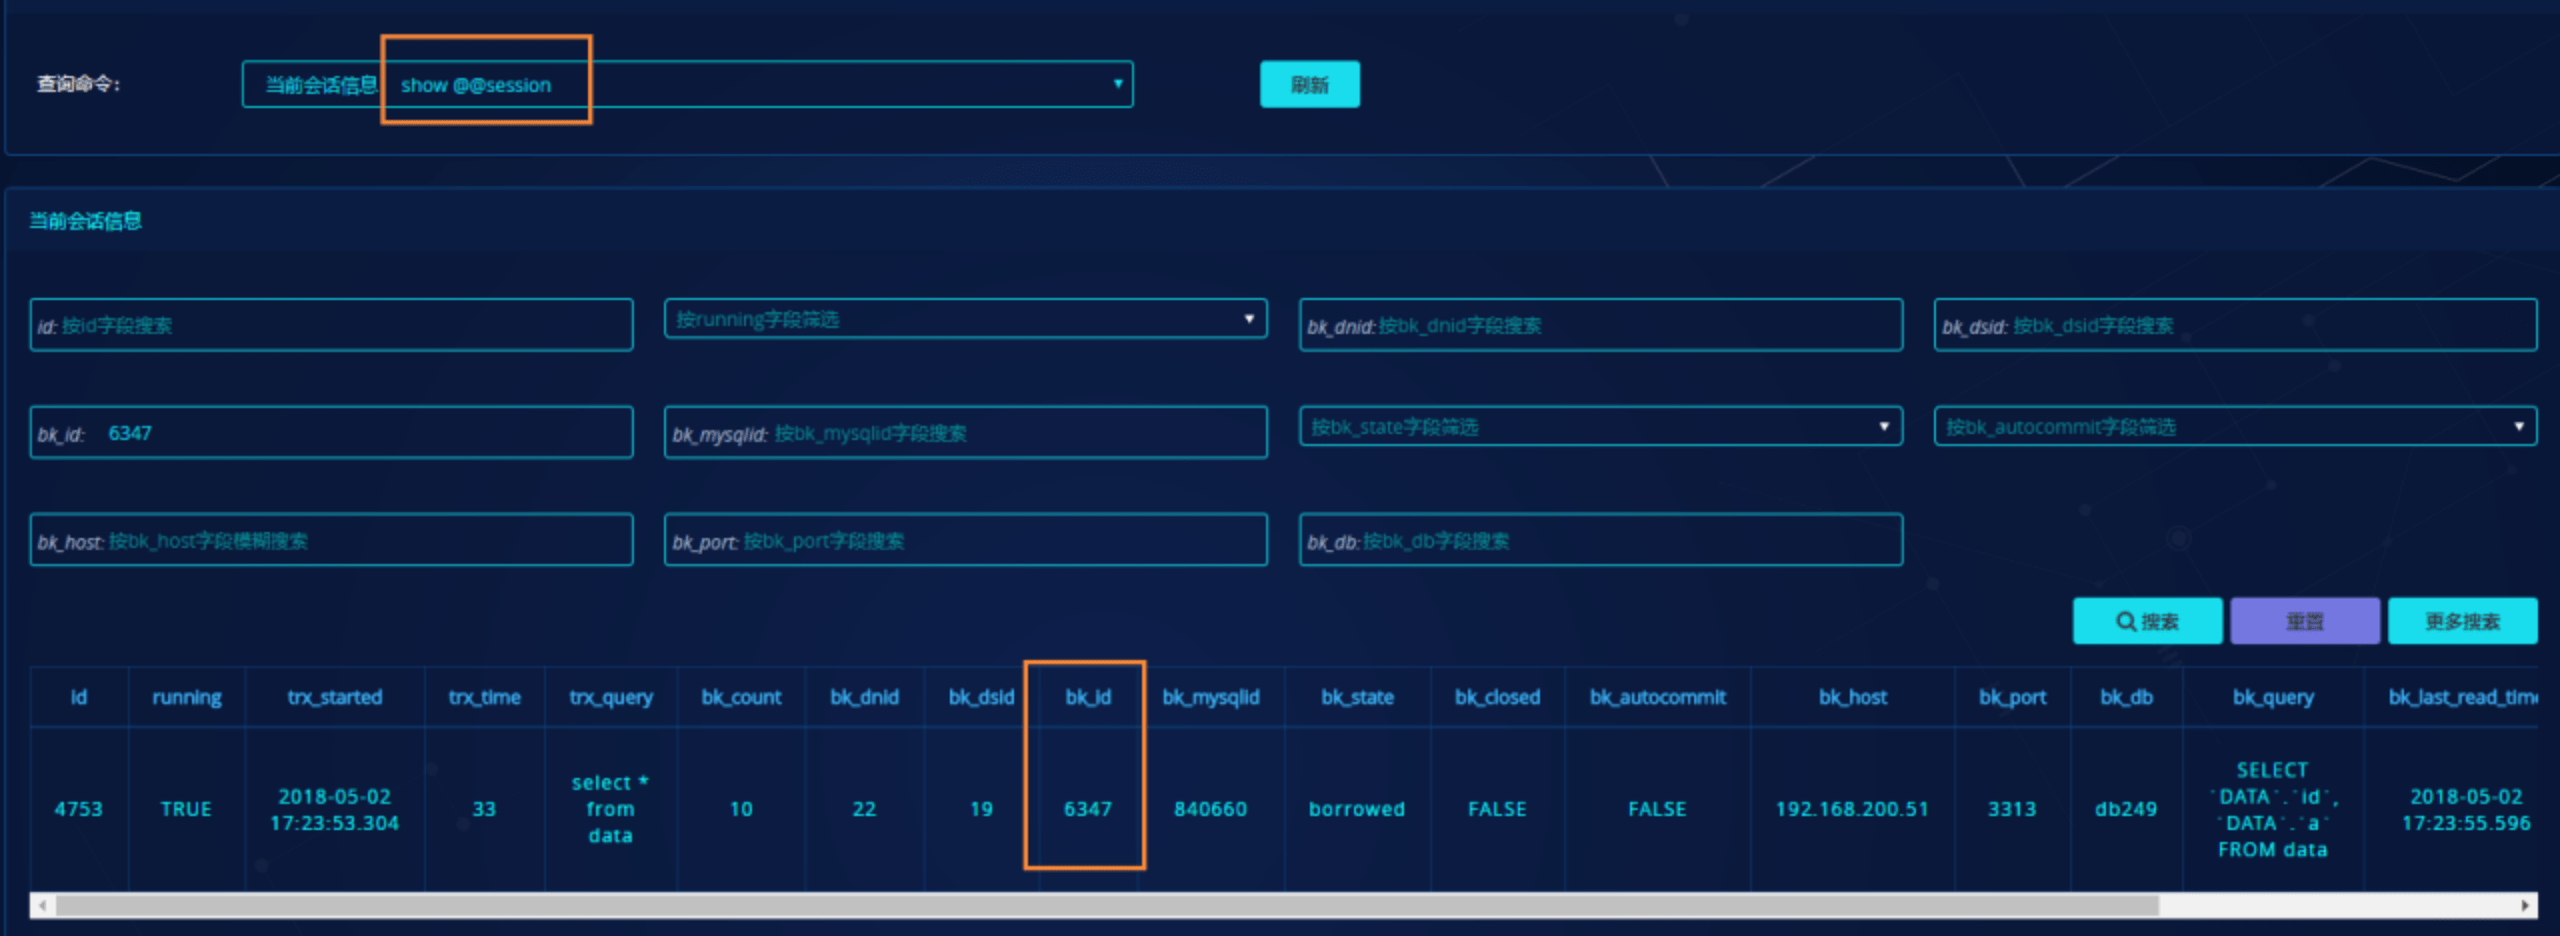Click the bk_id table cell 6347

click(1088, 809)
